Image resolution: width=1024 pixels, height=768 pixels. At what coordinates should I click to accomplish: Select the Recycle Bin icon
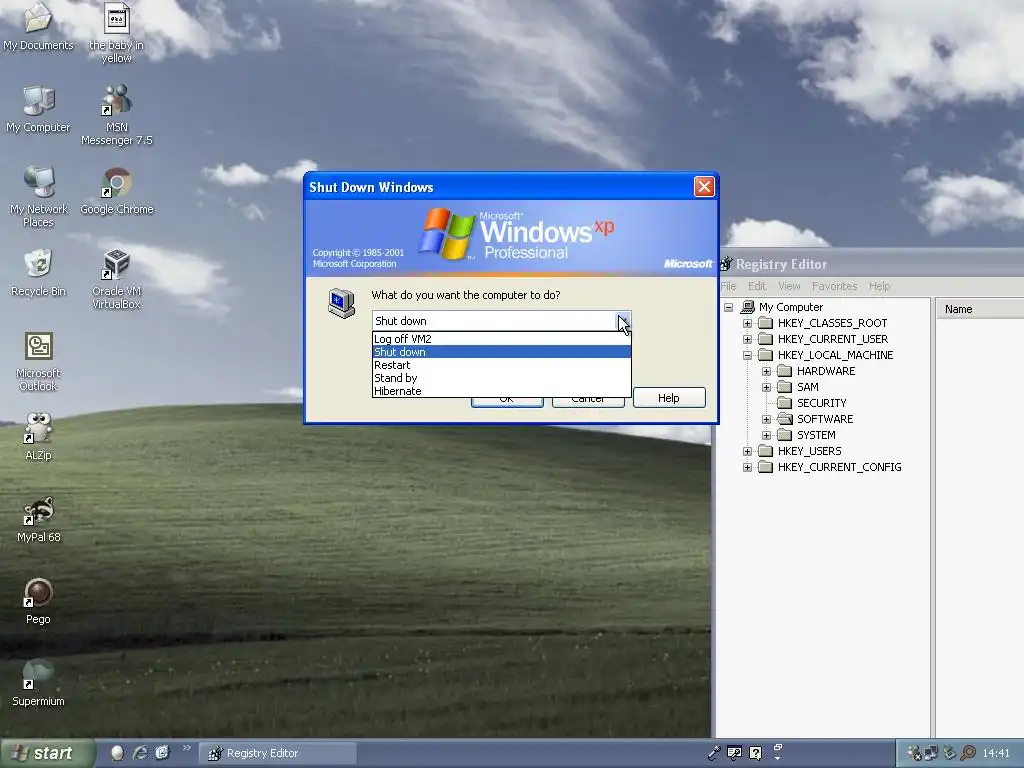(38, 272)
